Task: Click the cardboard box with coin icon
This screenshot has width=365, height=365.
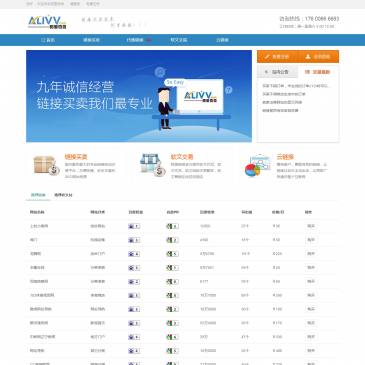Action: tap(46, 165)
